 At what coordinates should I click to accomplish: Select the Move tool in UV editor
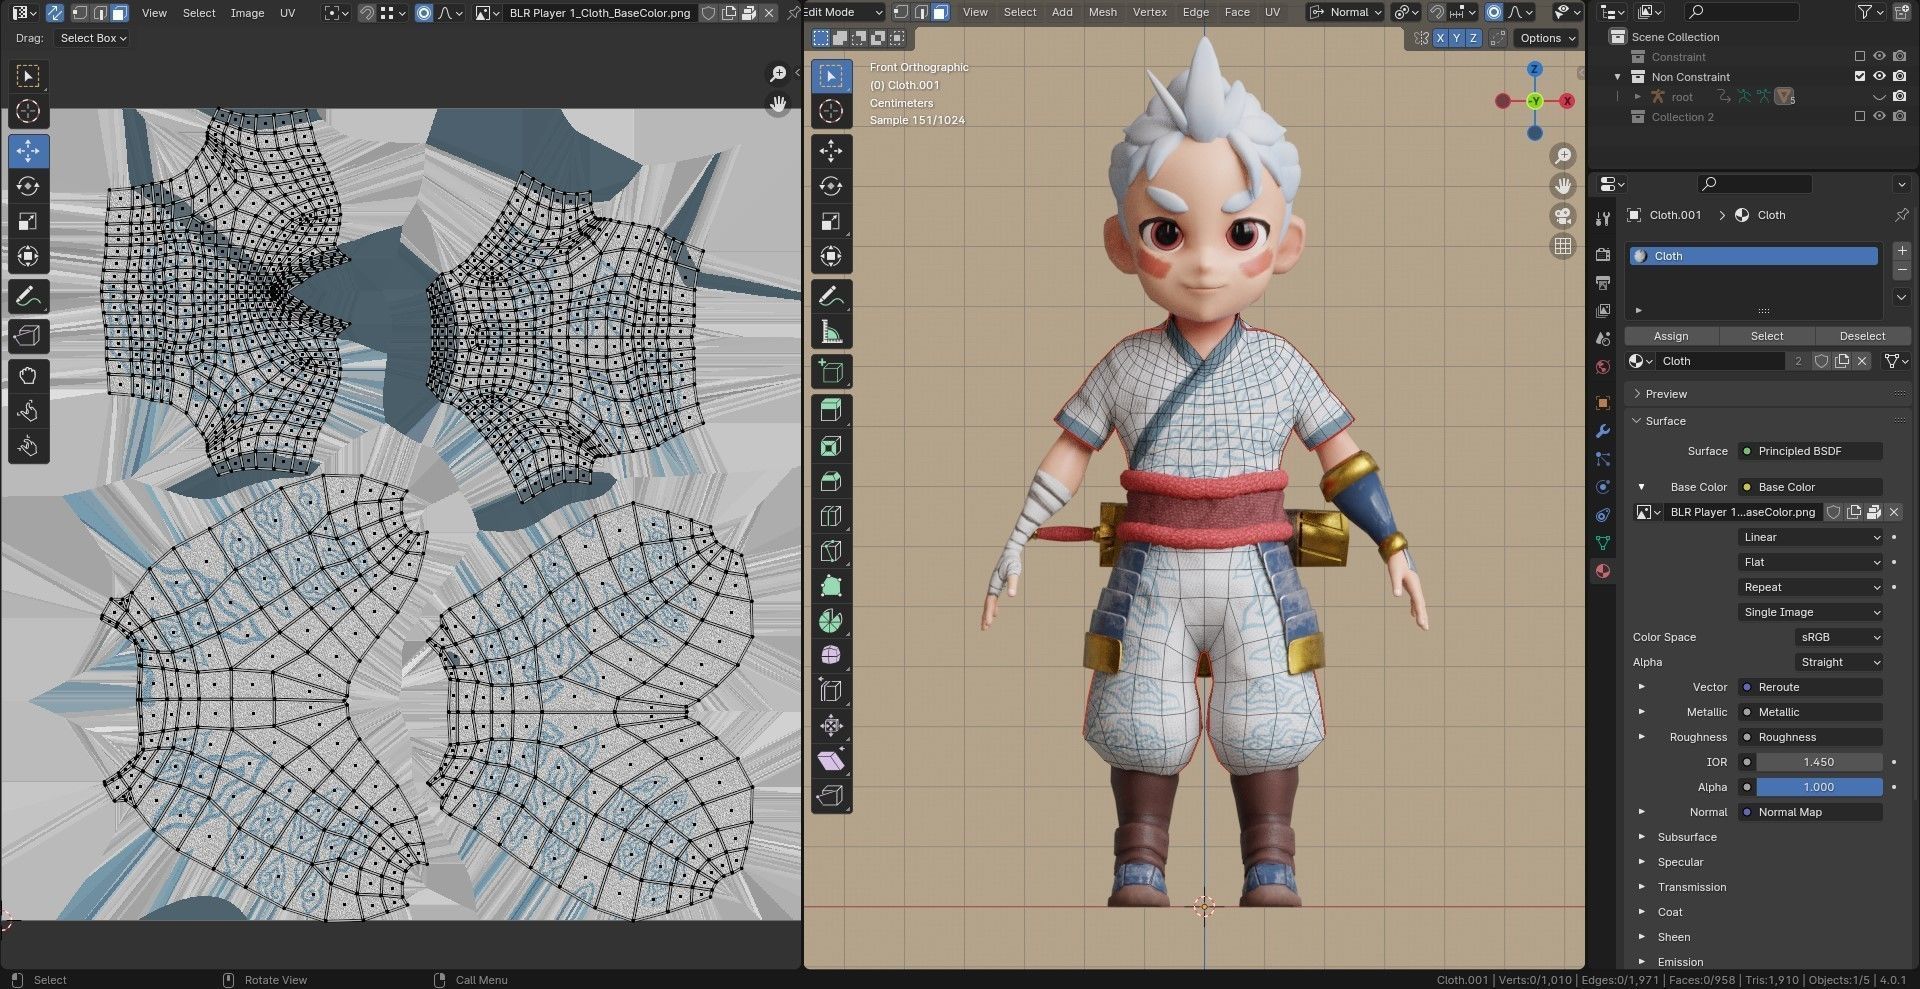tap(28, 151)
